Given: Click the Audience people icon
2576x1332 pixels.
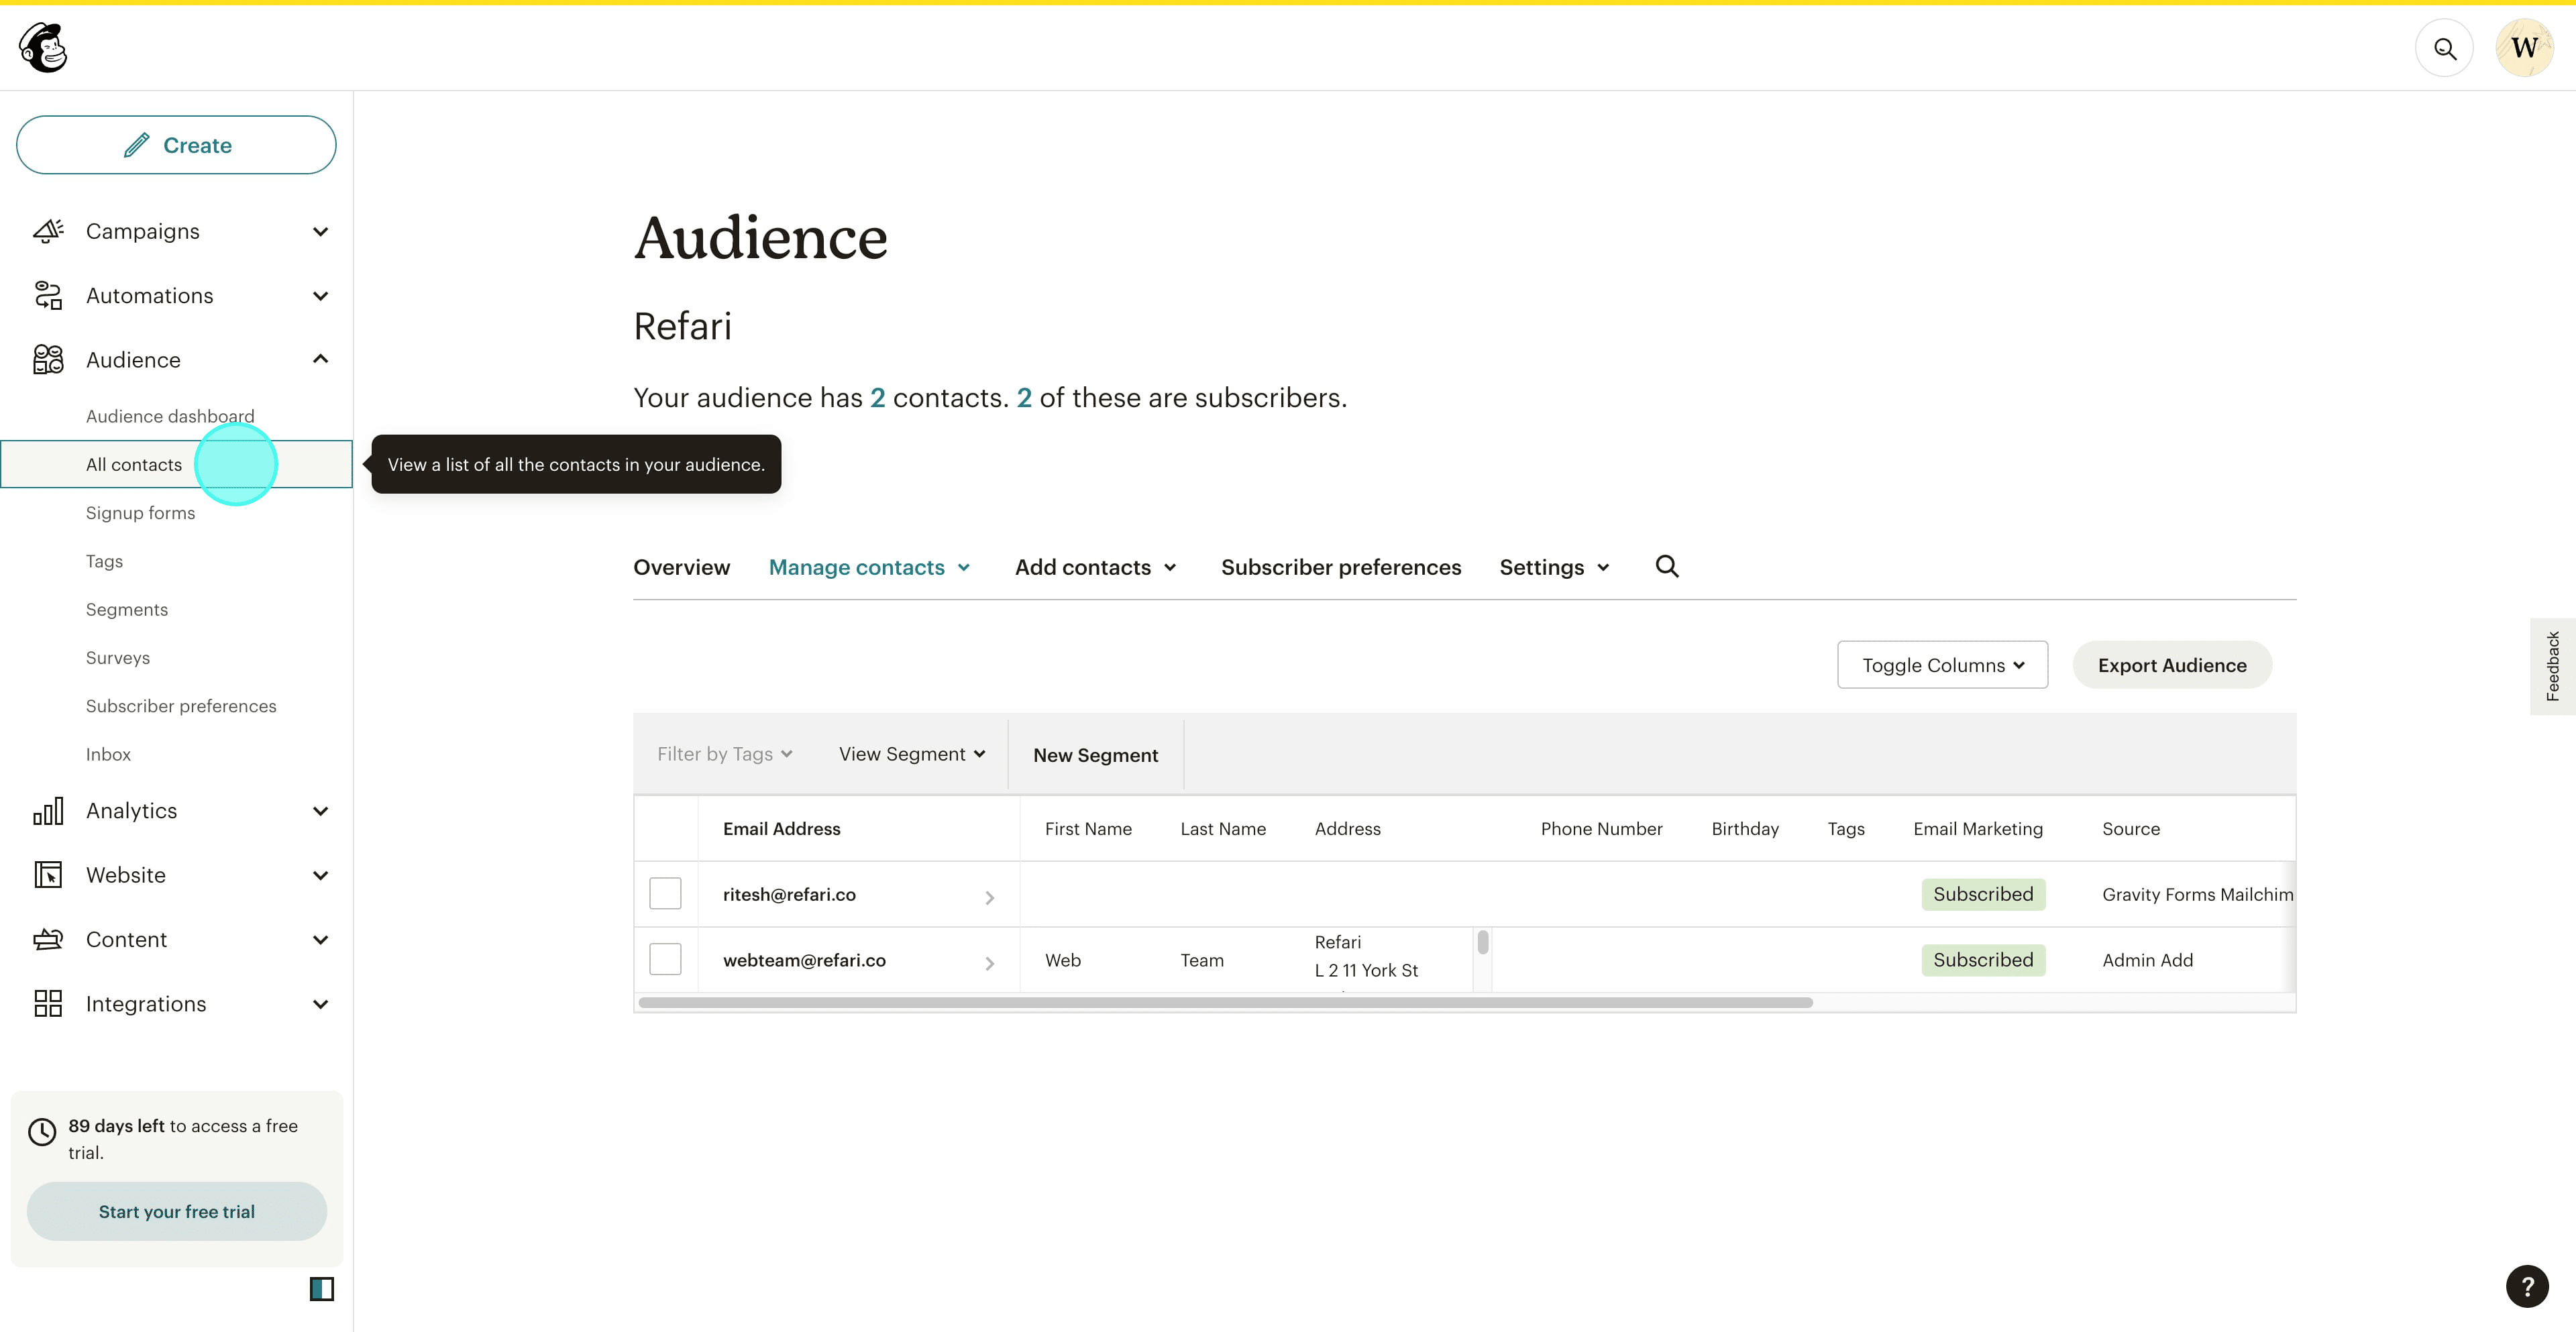Looking at the screenshot, I should 48,359.
